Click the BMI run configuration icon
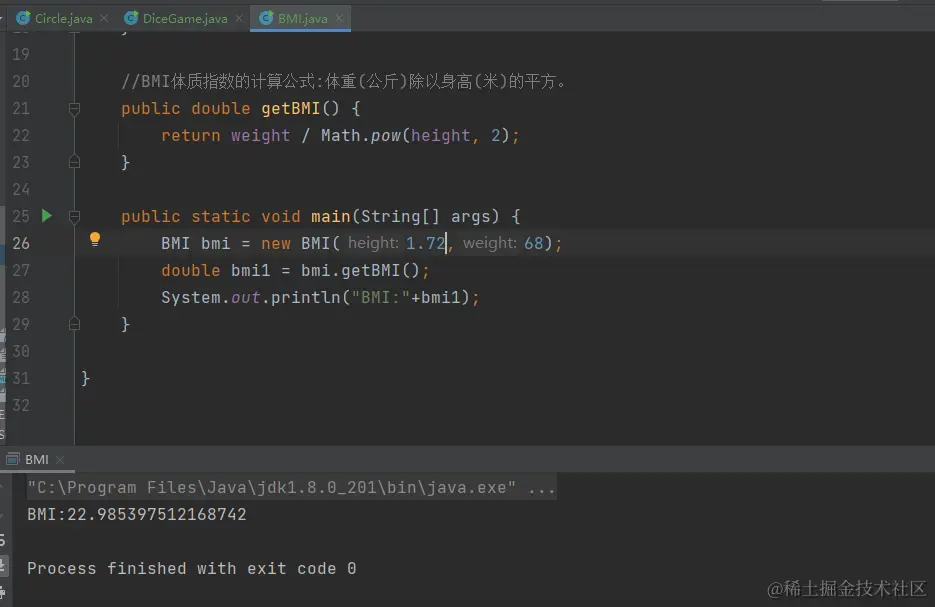The width and height of the screenshot is (935, 607). 13,459
